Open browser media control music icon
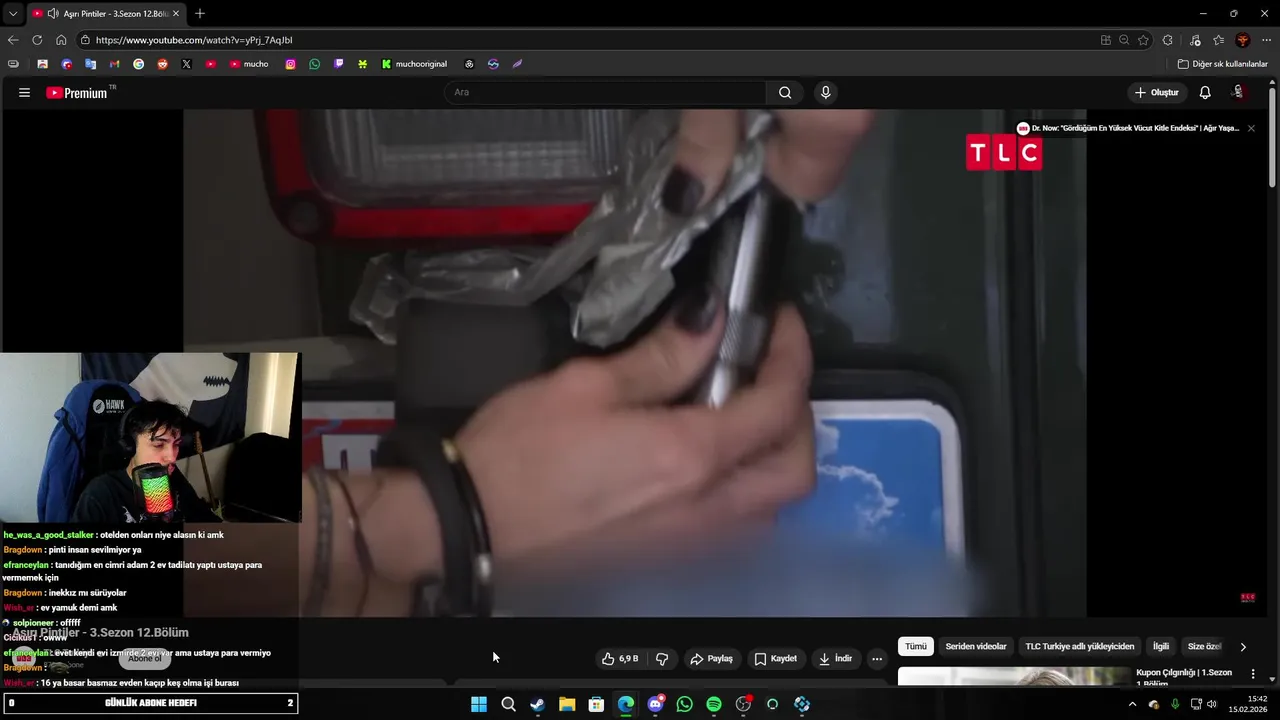 click(x=1195, y=40)
